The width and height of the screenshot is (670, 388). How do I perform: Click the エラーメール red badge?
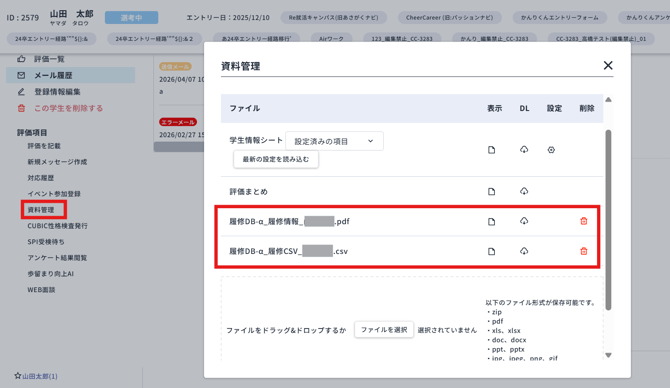[178, 122]
